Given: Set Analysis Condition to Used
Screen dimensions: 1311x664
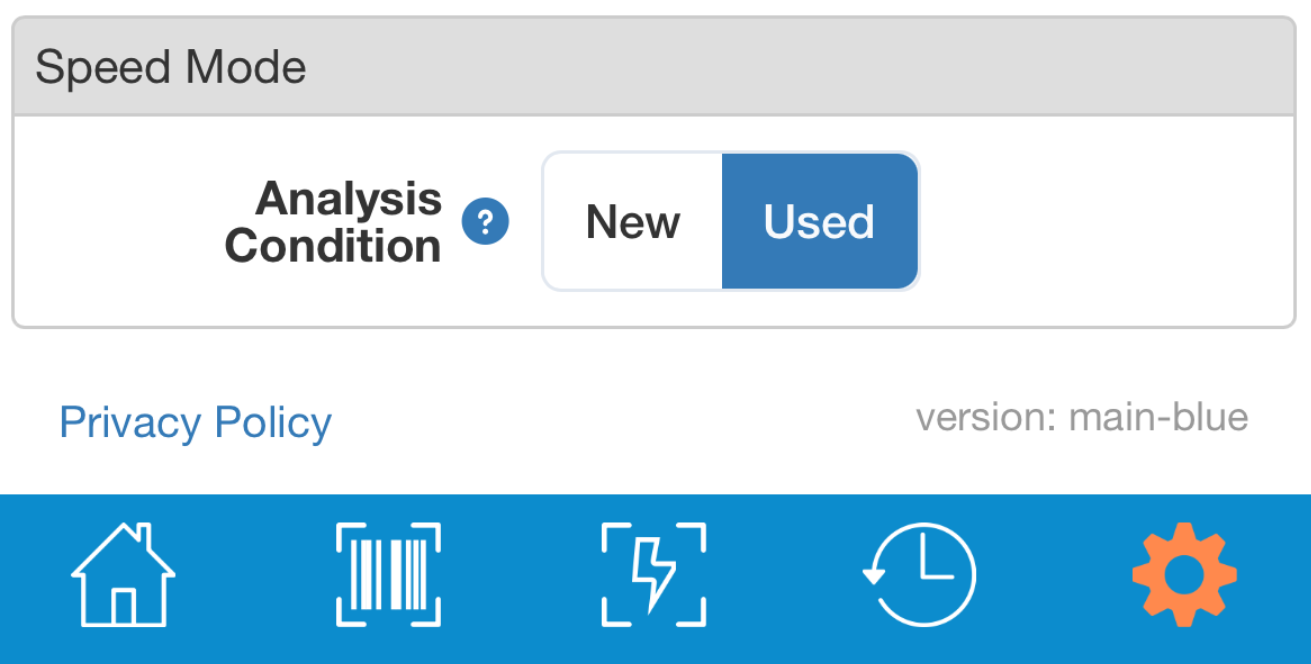Looking at the screenshot, I should click(x=819, y=221).
